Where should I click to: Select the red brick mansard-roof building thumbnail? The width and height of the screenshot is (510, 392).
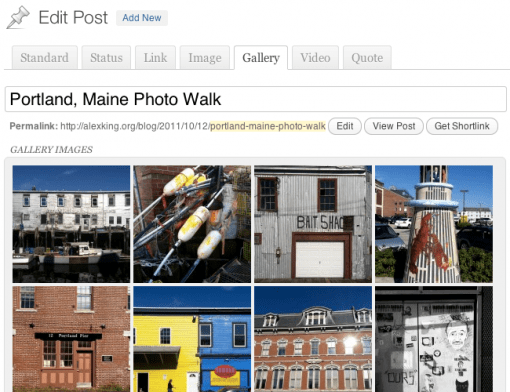(x=313, y=339)
